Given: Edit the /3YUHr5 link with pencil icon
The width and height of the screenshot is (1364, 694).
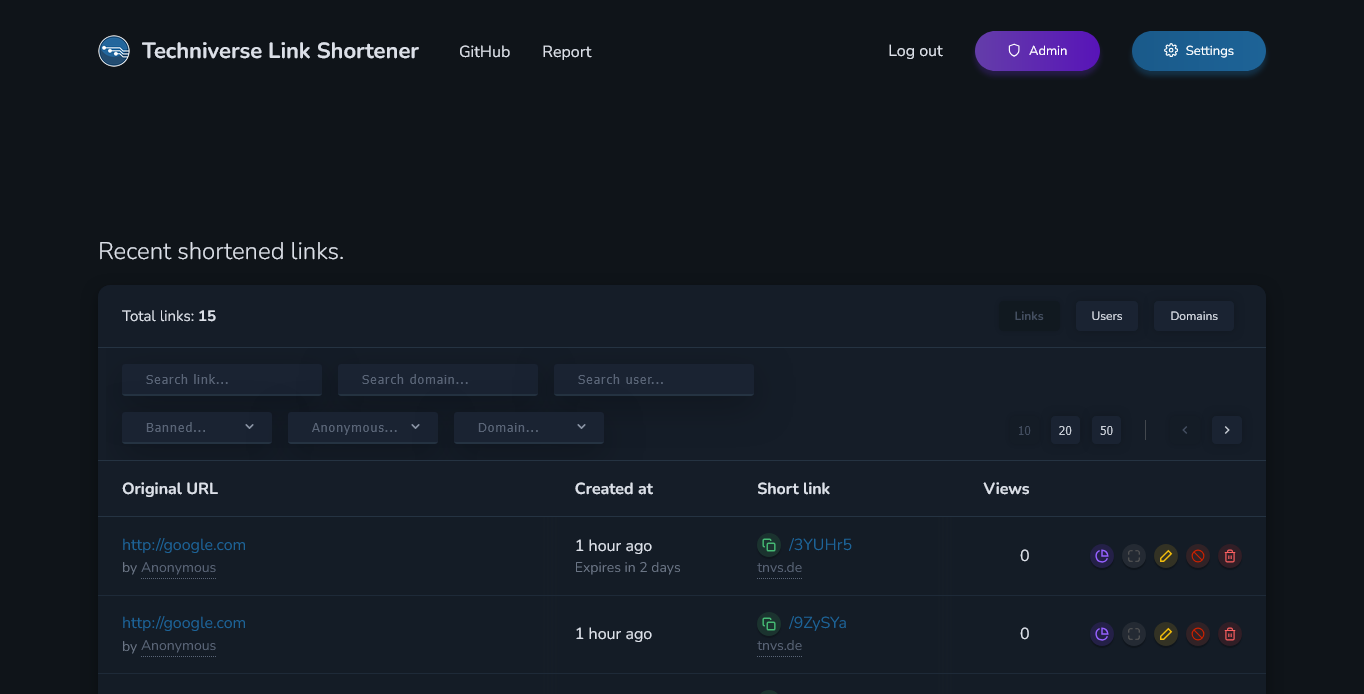Looking at the screenshot, I should click(x=1166, y=556).
